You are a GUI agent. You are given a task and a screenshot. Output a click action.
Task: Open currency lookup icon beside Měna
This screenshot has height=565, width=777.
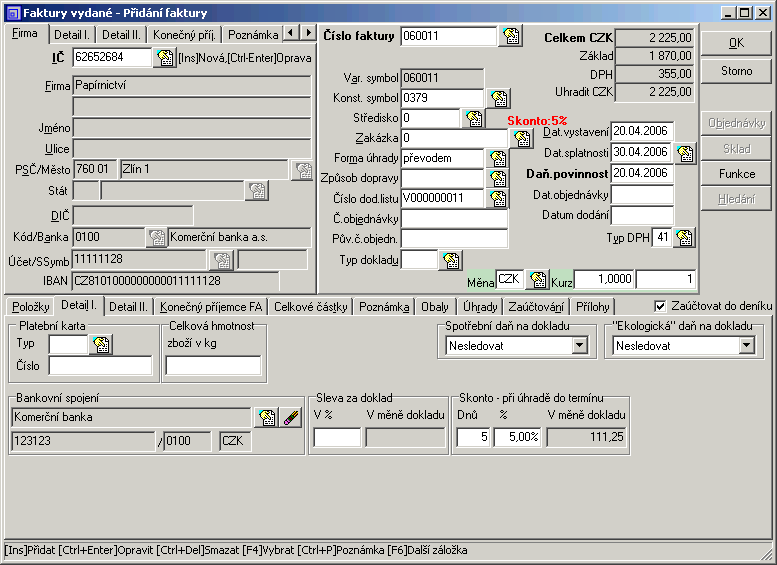pyautogui.click(x=538, y=280)
